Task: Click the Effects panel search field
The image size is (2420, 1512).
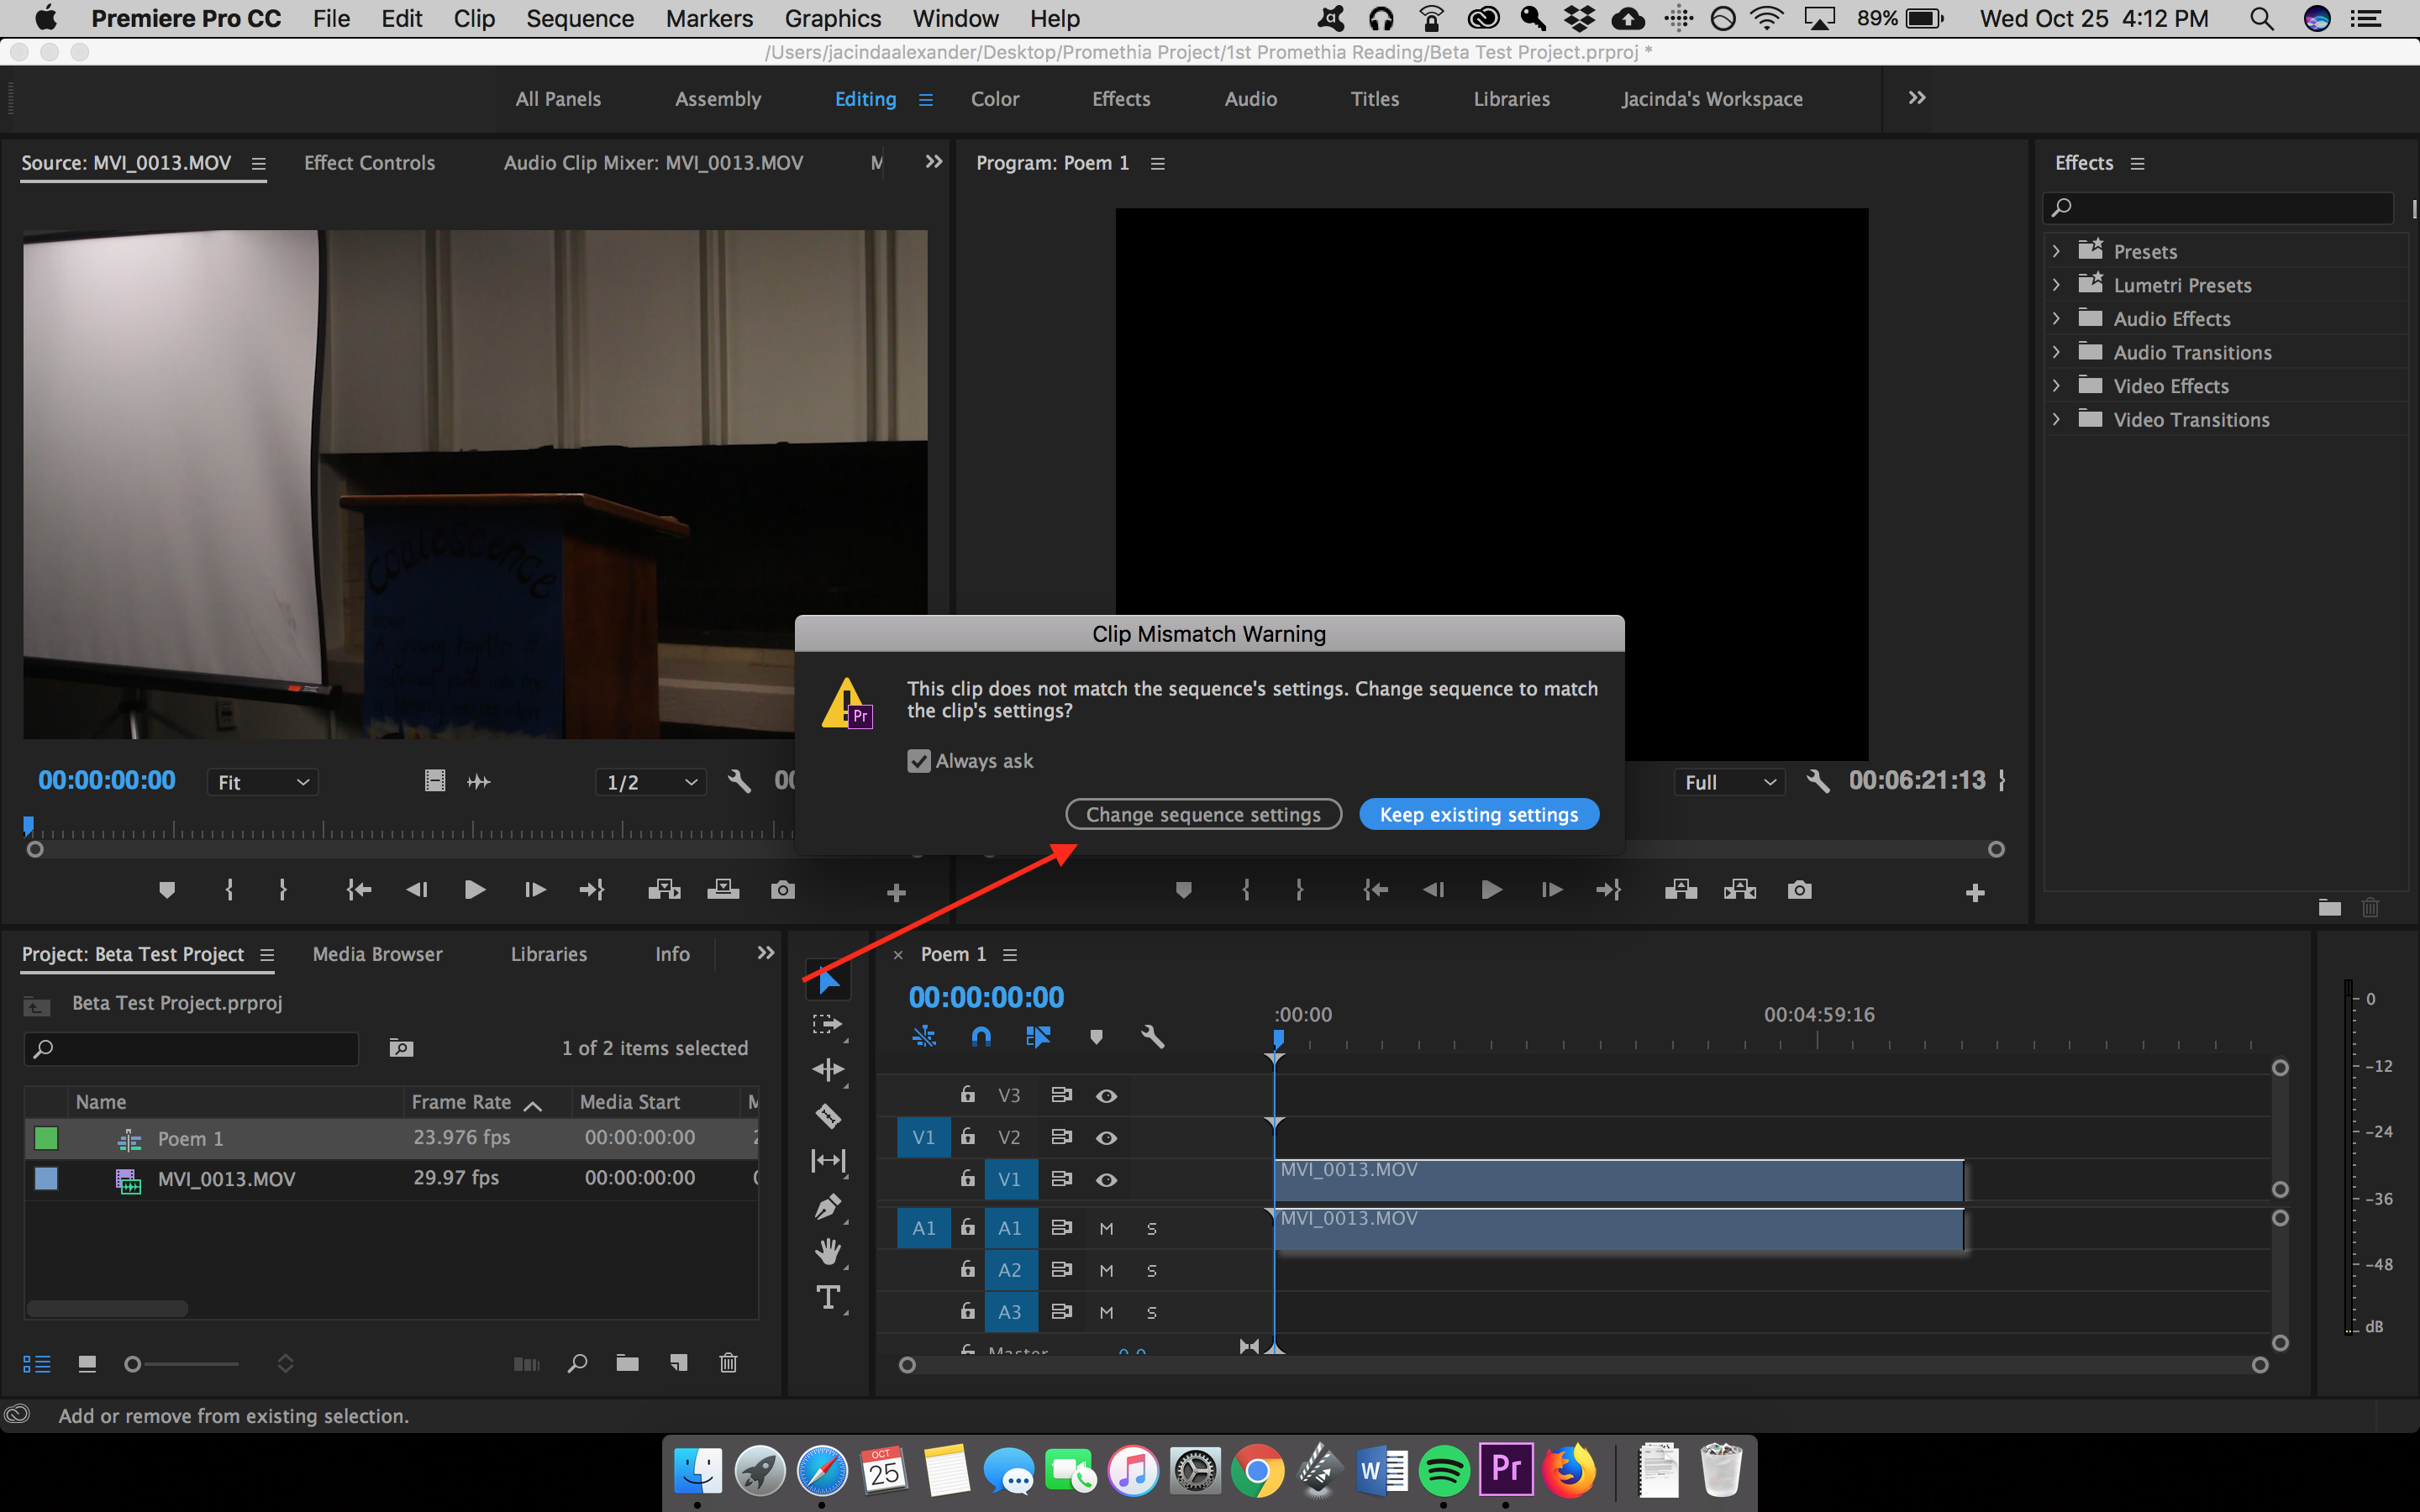Action: 2218,207
